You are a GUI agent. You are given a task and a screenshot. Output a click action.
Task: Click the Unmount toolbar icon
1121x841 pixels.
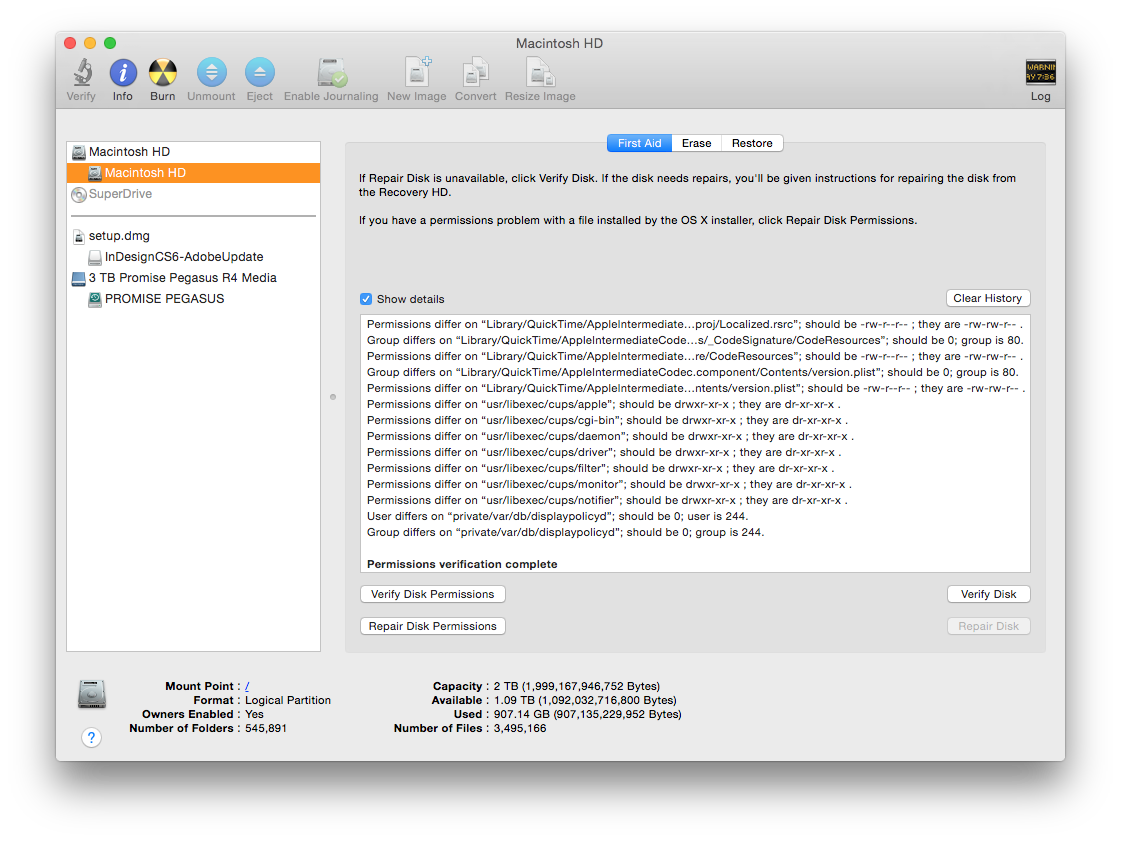(x=212, y=72)
